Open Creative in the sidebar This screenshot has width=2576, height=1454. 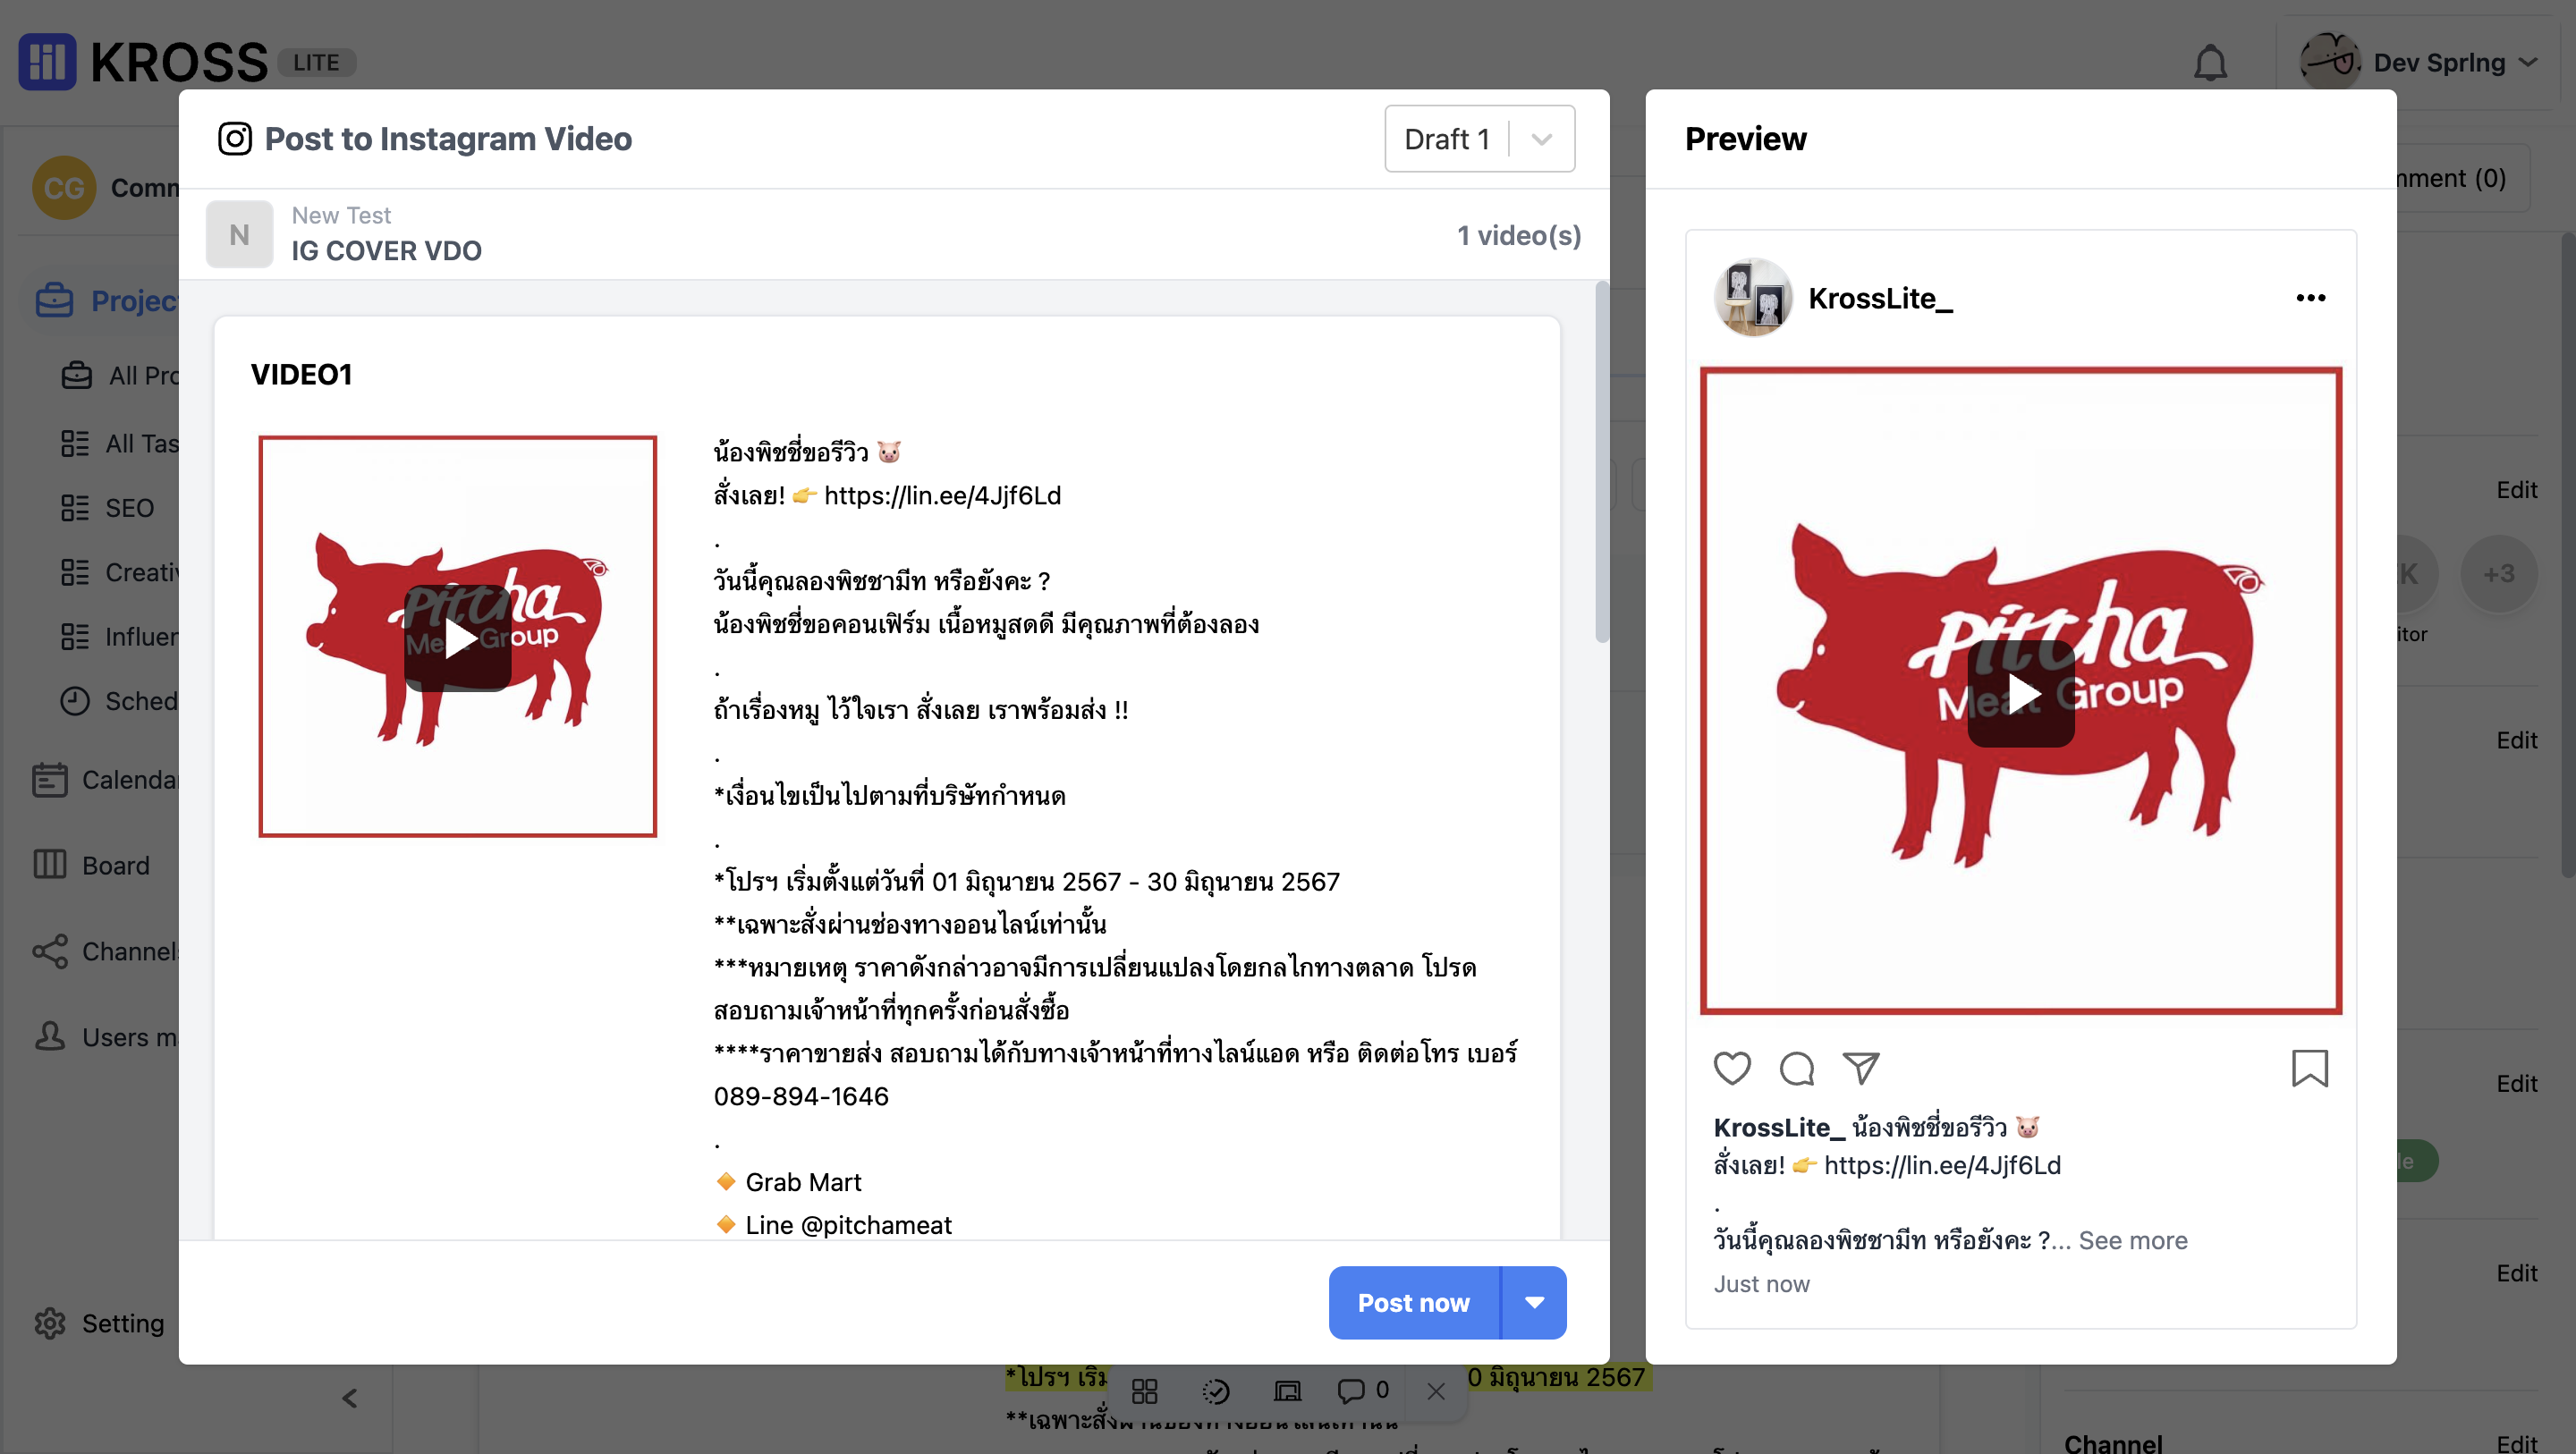click(x=120, y=572)
